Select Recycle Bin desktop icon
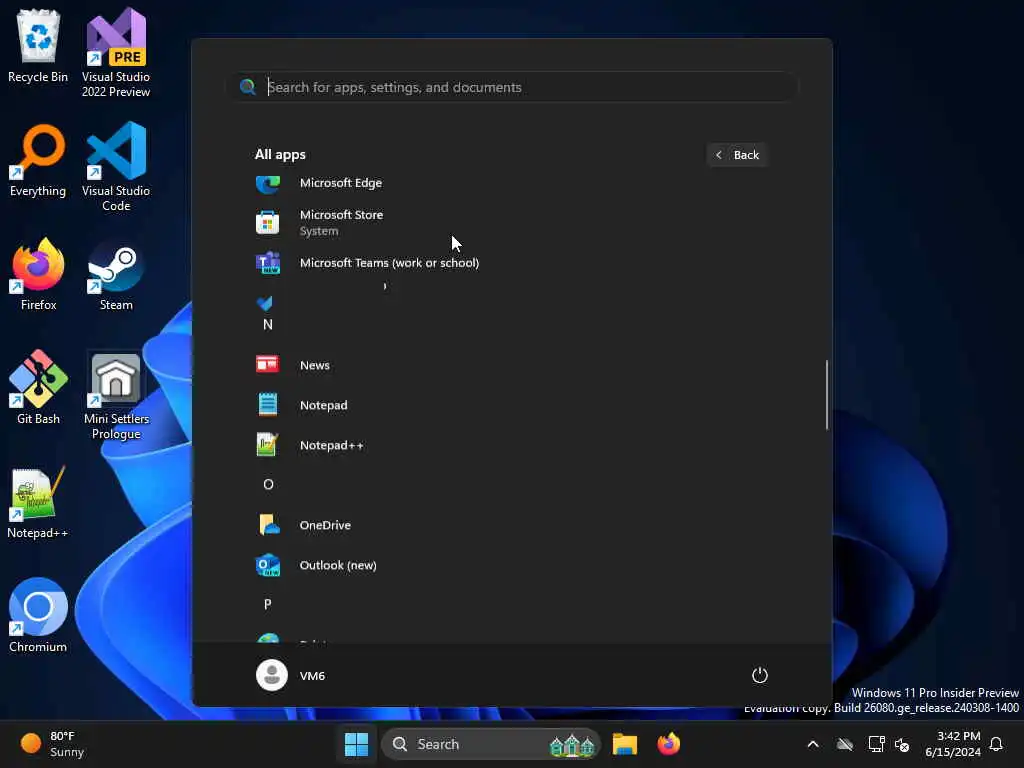 38,47
